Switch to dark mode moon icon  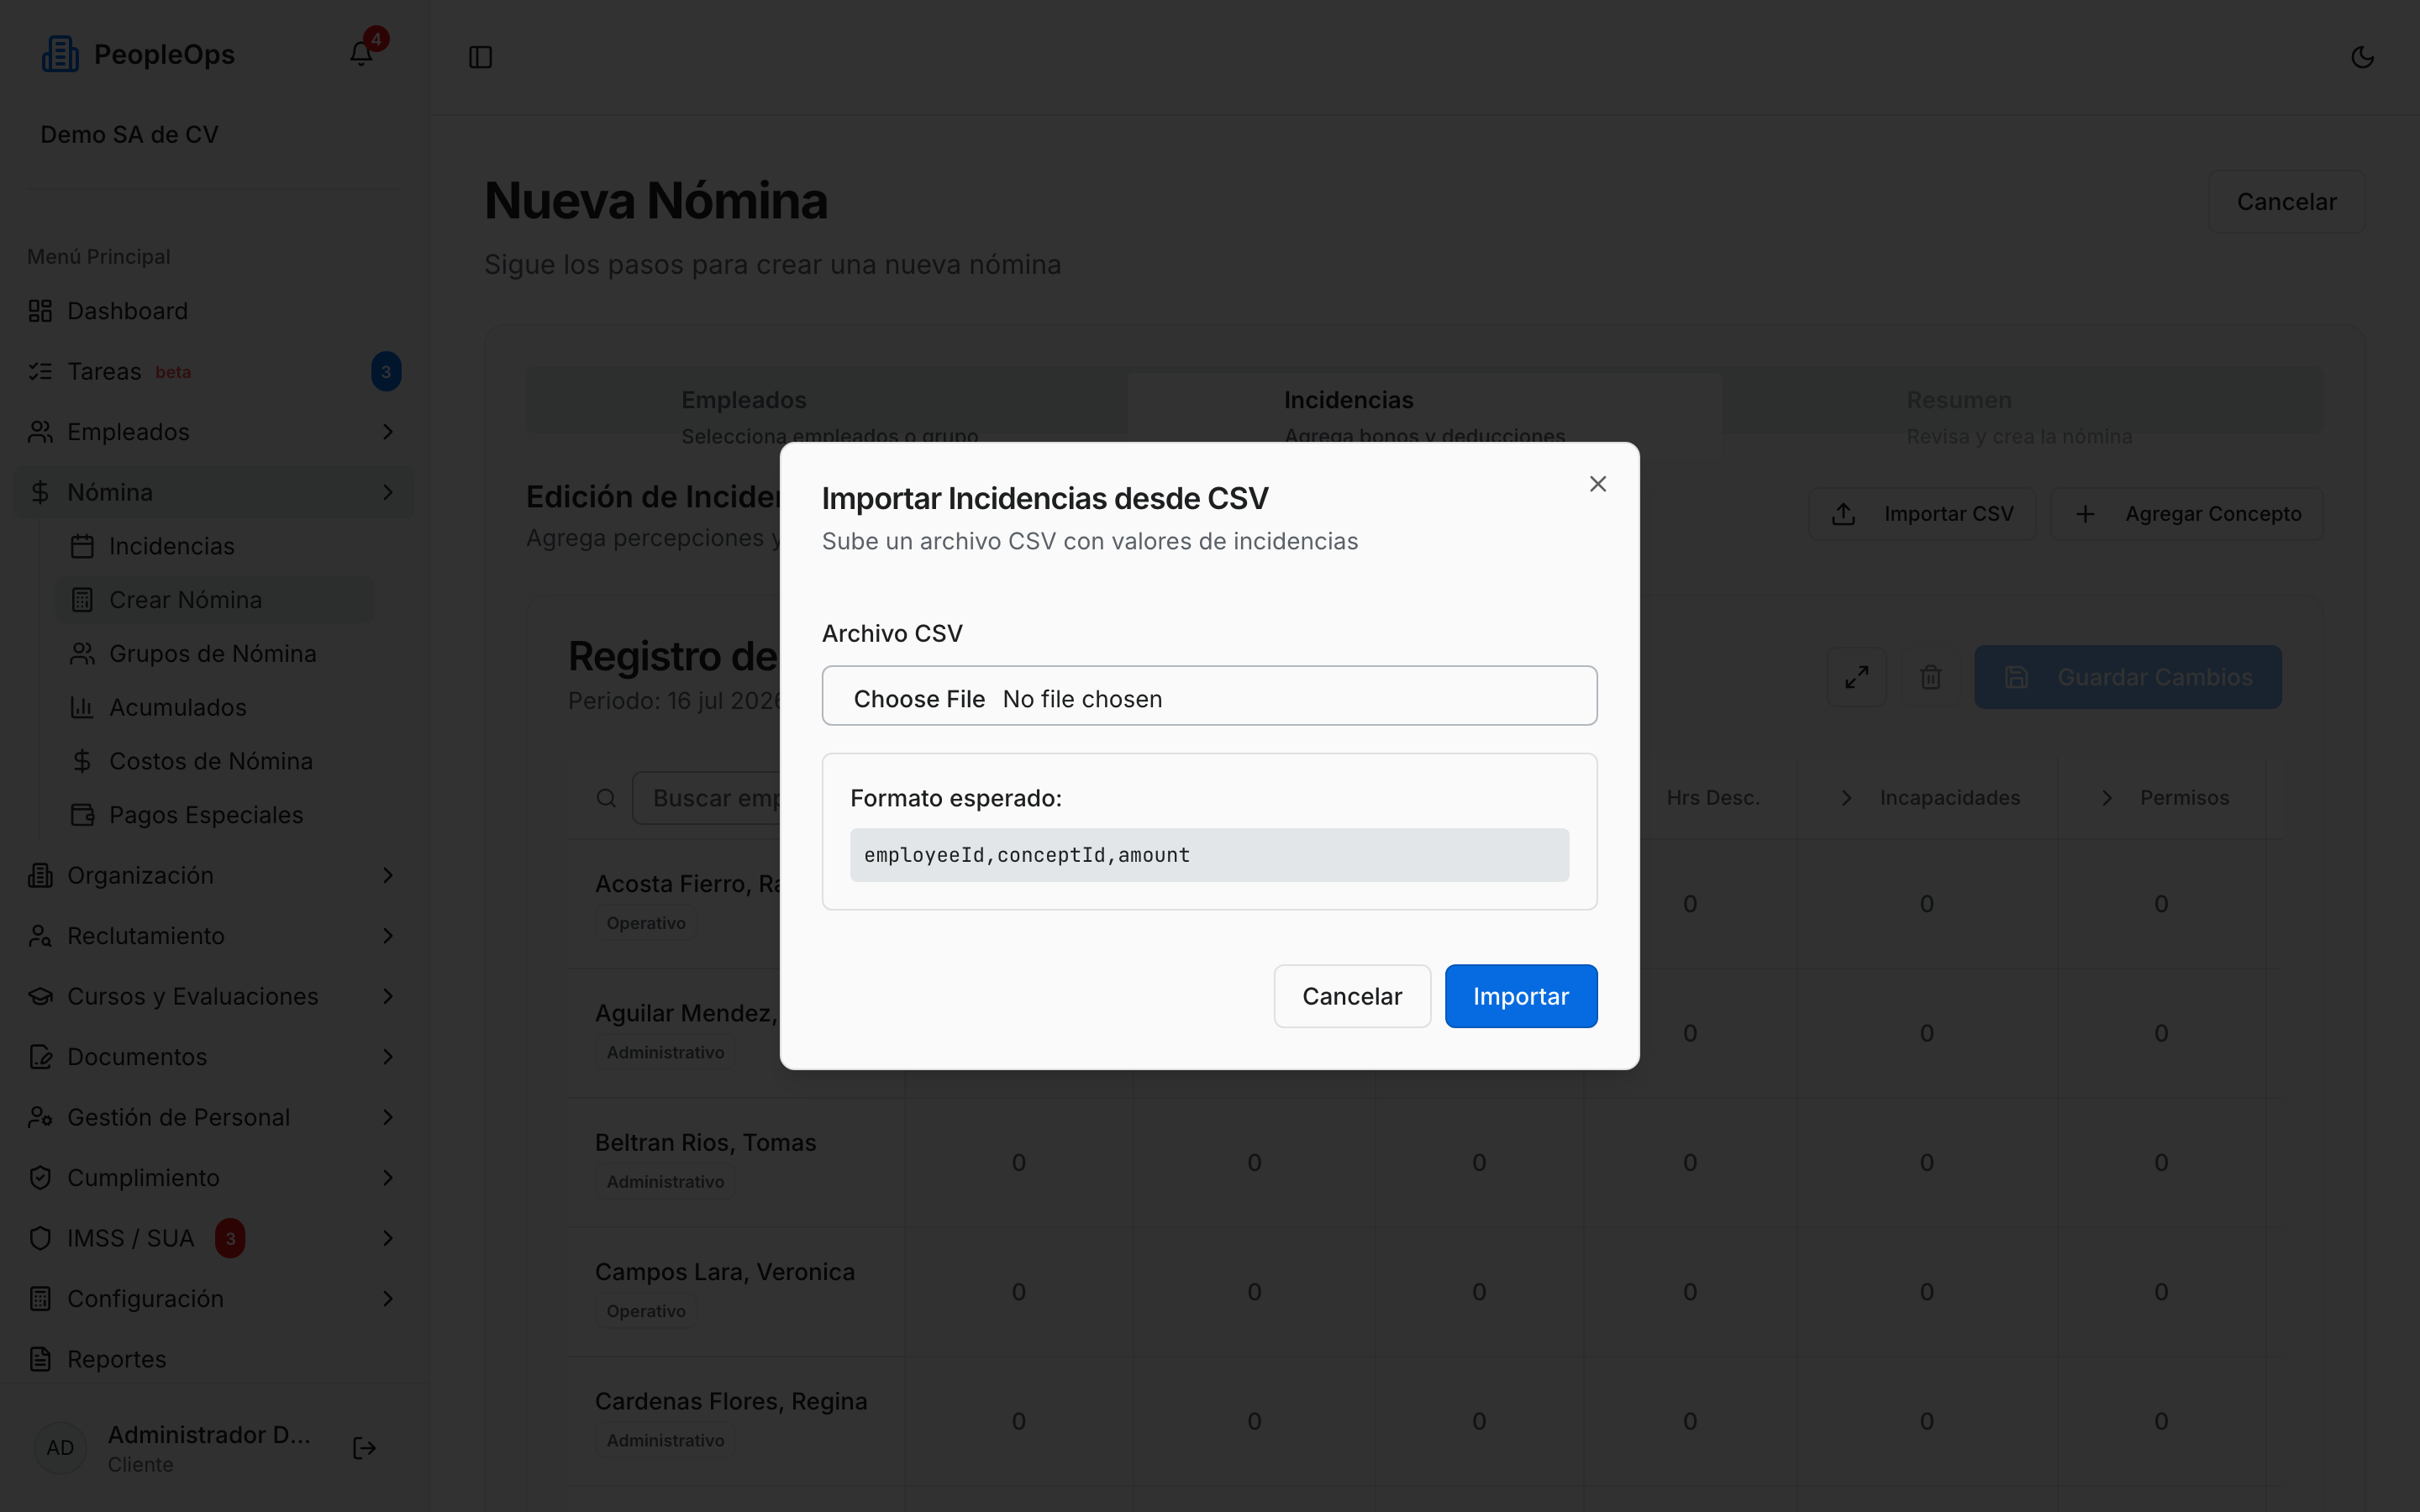tap(2362, 57)
